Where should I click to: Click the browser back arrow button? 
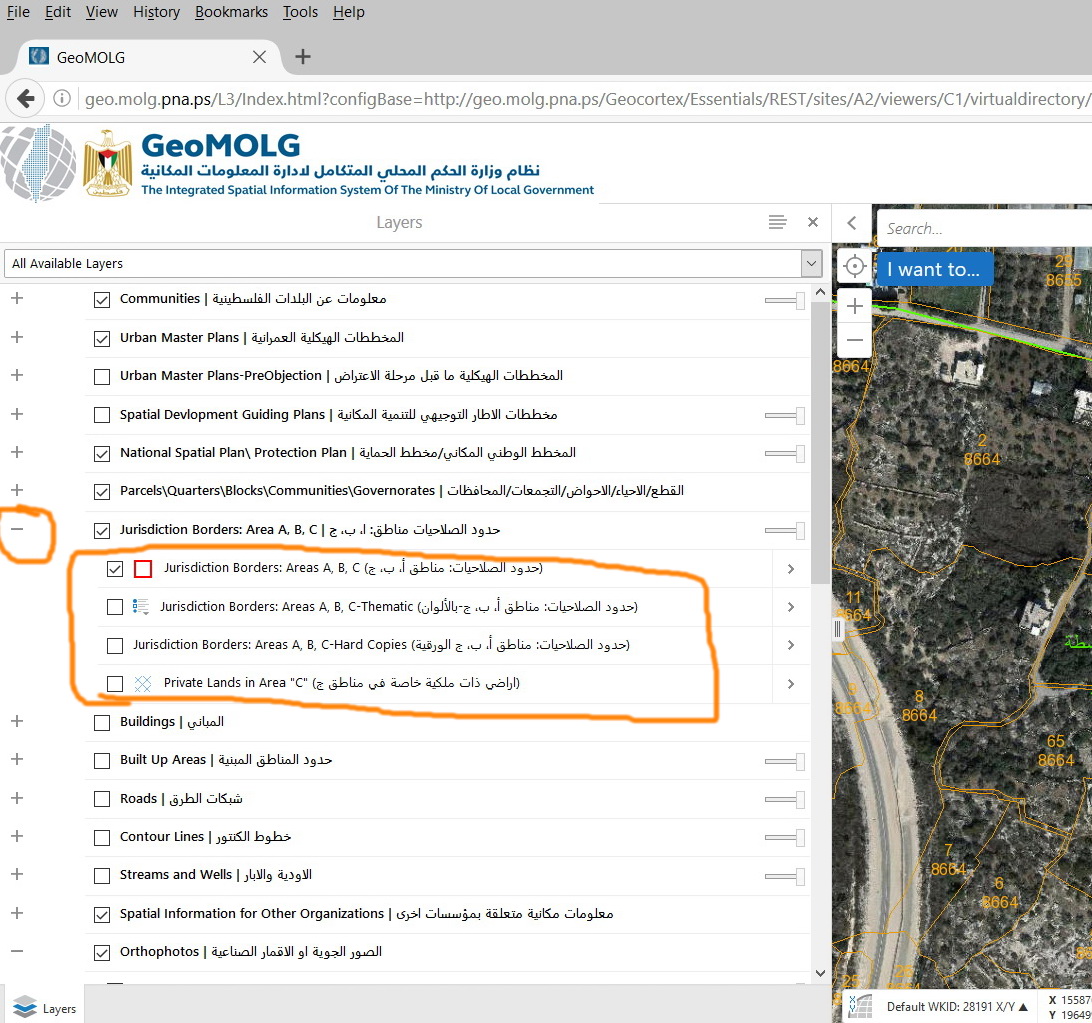coord(26,99)
